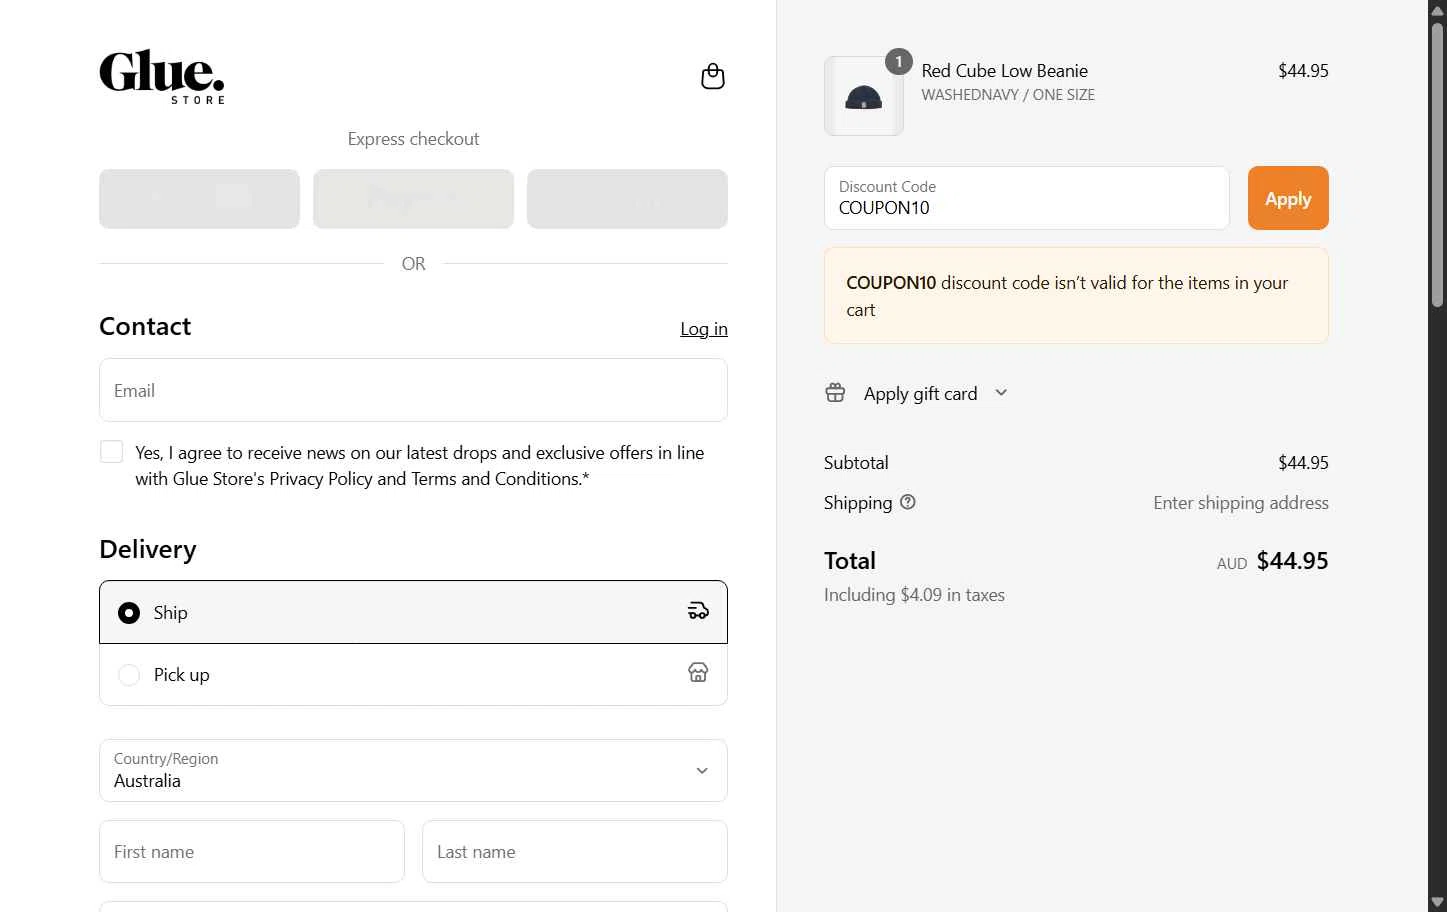Focus the Email input field

[x=413, y=390]
